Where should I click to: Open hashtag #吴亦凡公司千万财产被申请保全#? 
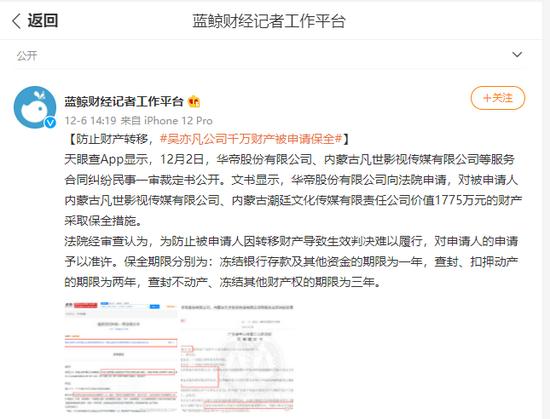[x=251, y=139]
